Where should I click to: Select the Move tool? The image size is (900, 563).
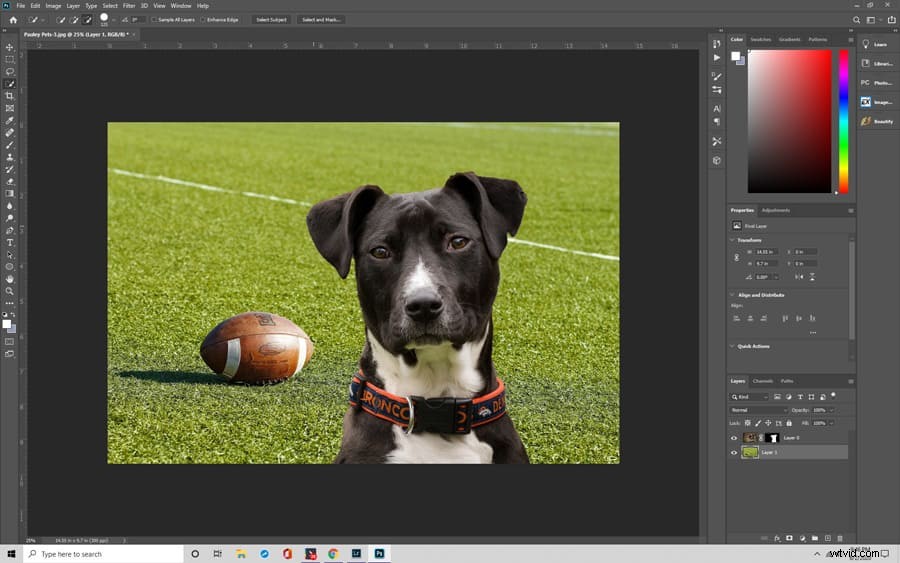tap(10, 47)
